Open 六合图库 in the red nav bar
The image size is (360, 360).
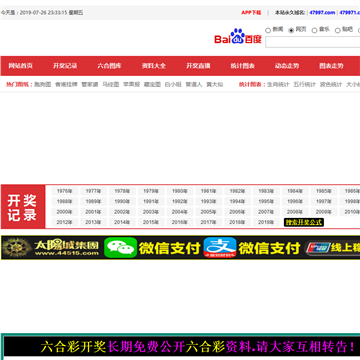tap(109, 66)
